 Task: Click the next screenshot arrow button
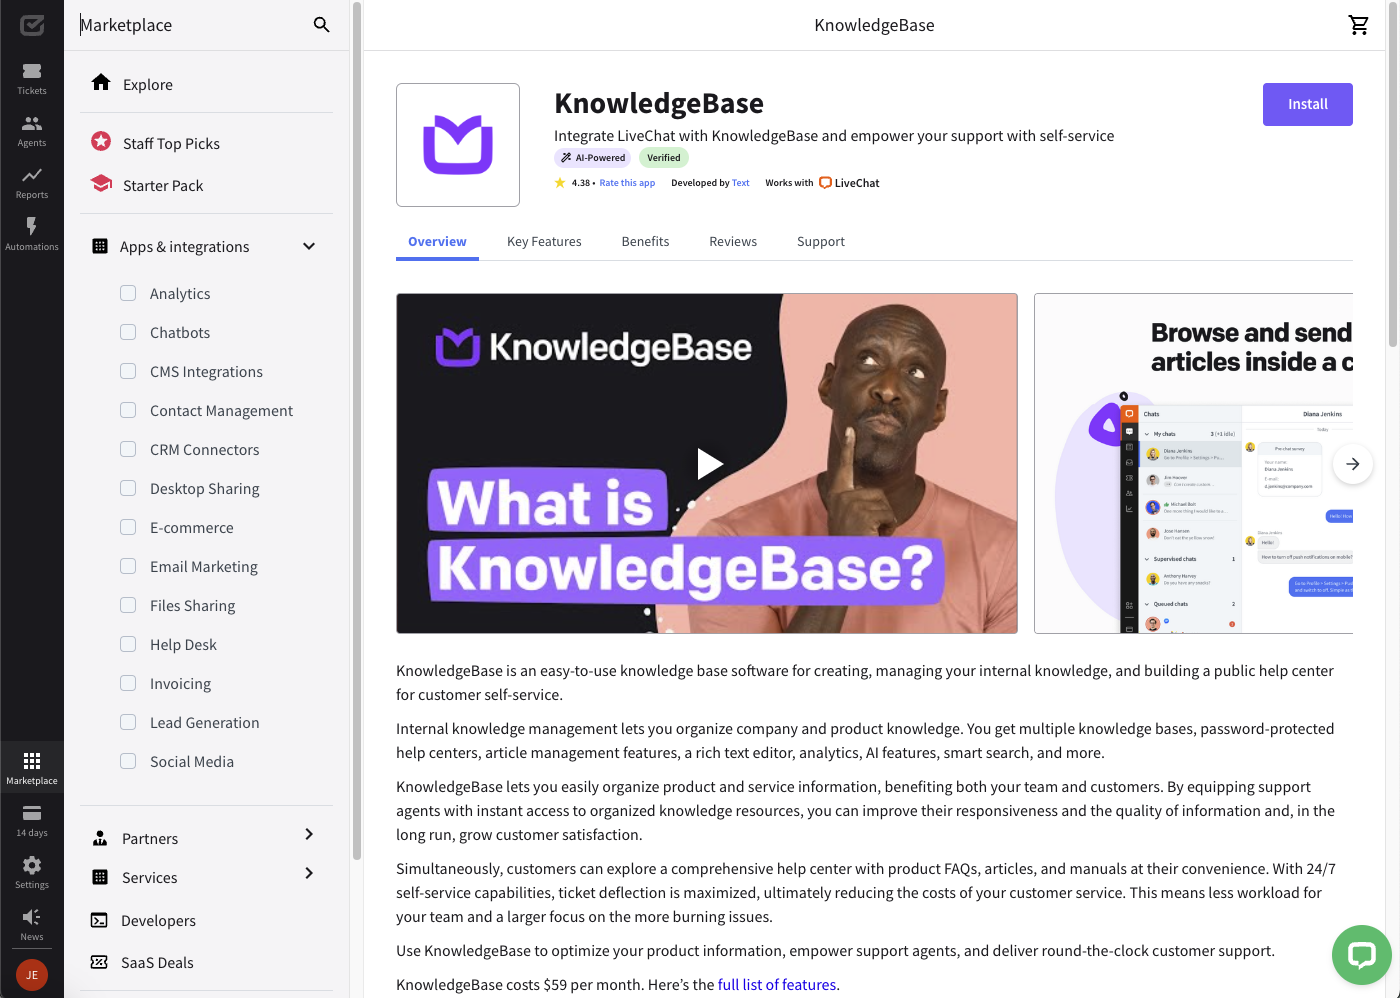click(1352, 464)
